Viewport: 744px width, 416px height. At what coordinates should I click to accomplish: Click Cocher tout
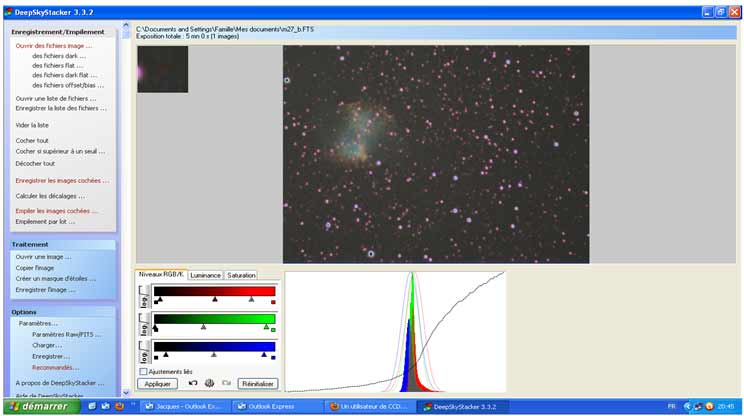32,141
